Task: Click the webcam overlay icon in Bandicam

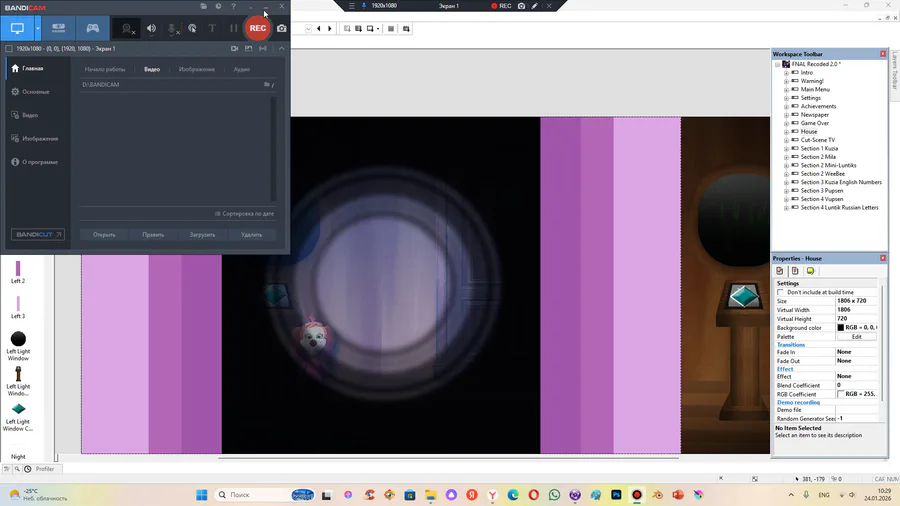Action: click(x=127, y=28)
